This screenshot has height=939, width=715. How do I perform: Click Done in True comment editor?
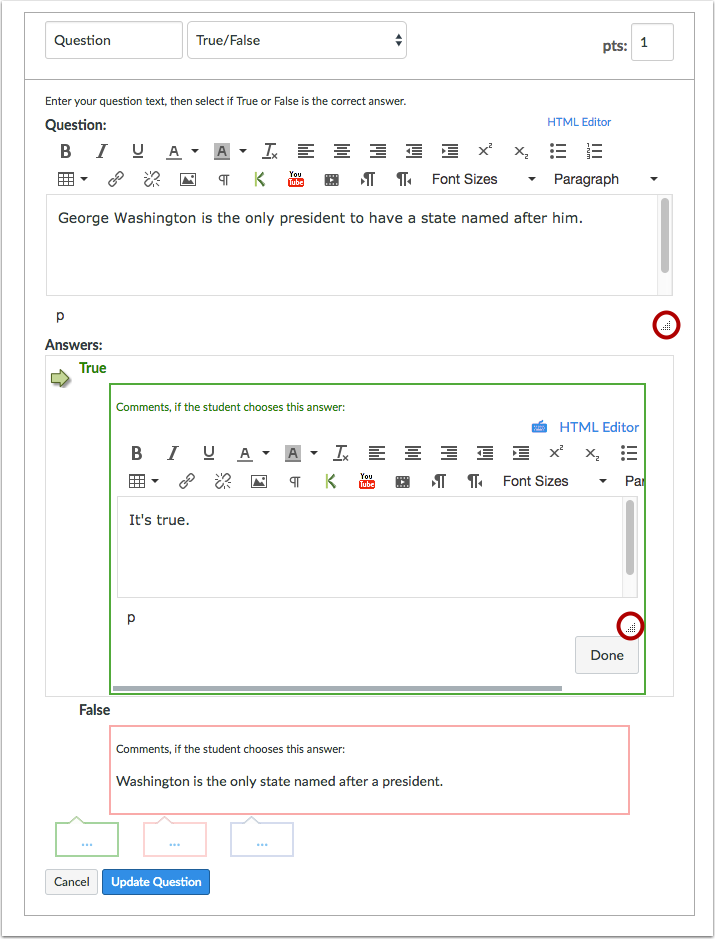[607, 655]
